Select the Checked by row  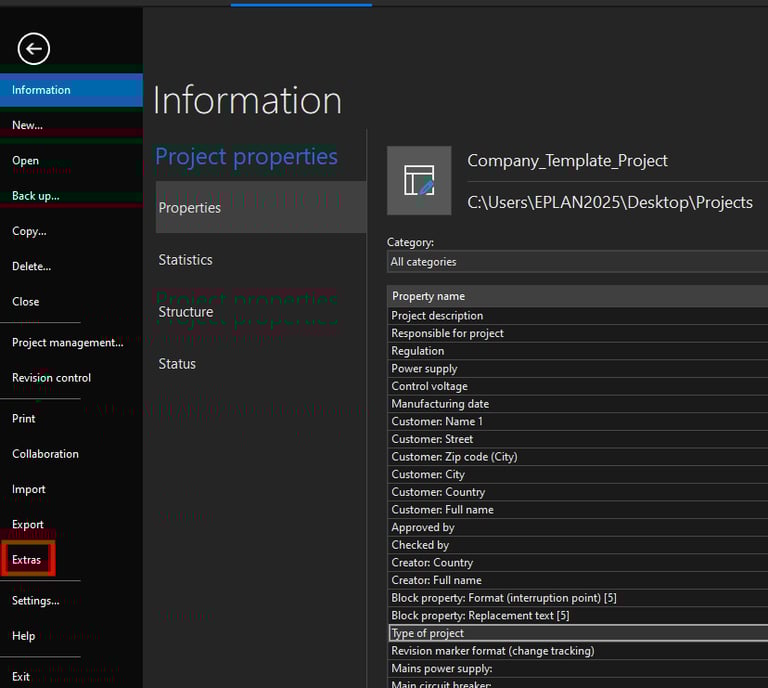click(x=577, y=545)
